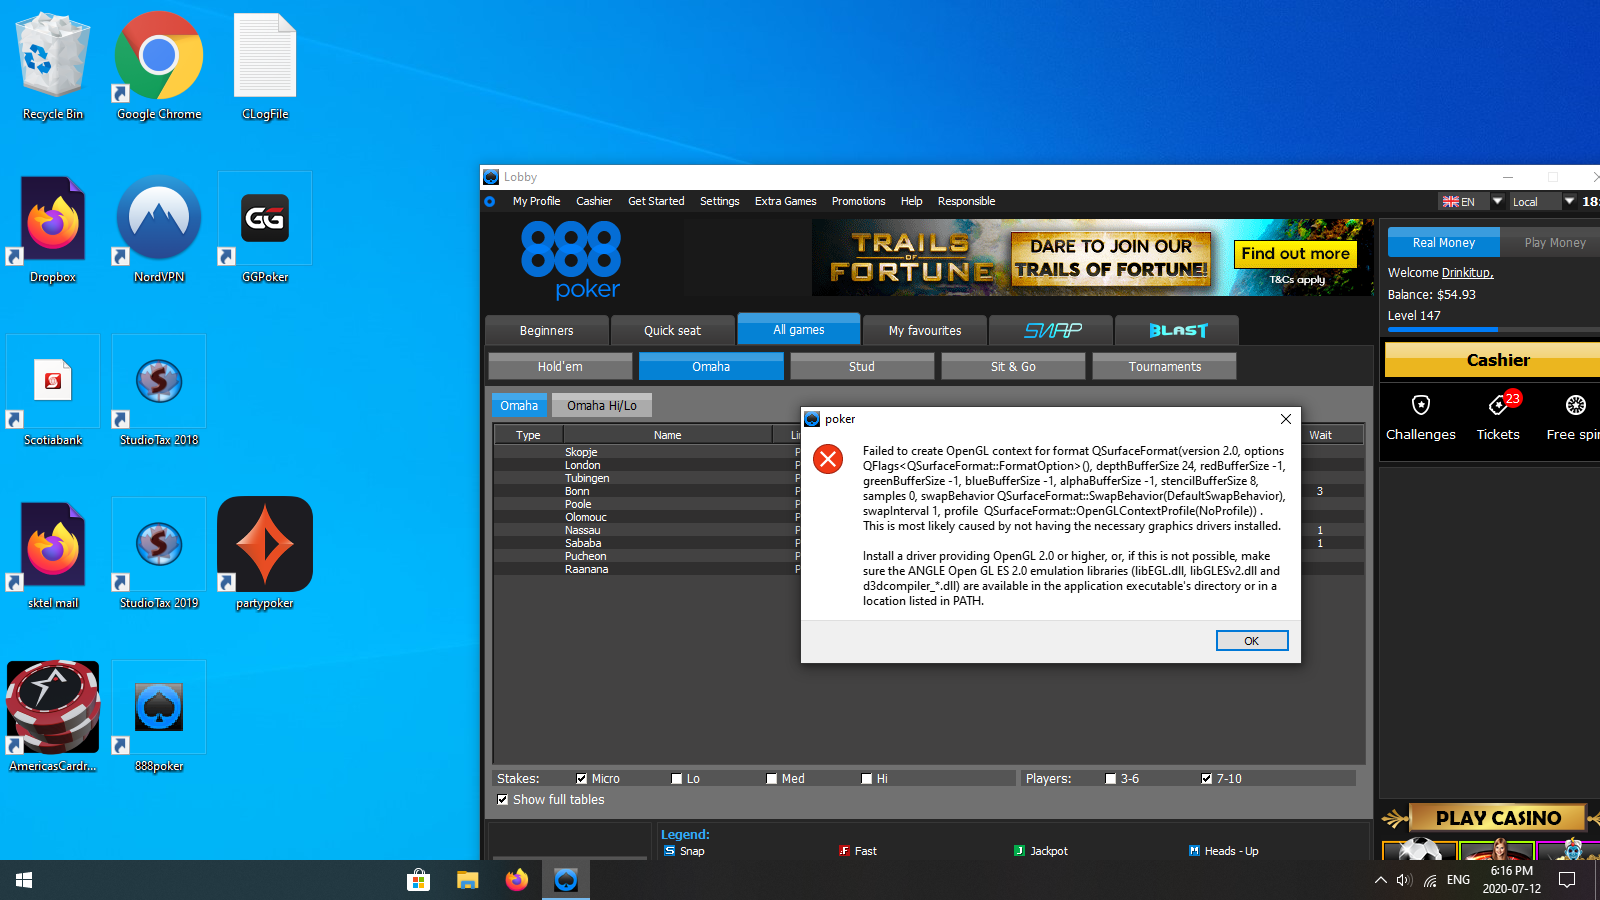This screenshot has width=1600, height=900.
Task: Toggle the Micro stakes checkbox
Action: (x=582, y=779)
